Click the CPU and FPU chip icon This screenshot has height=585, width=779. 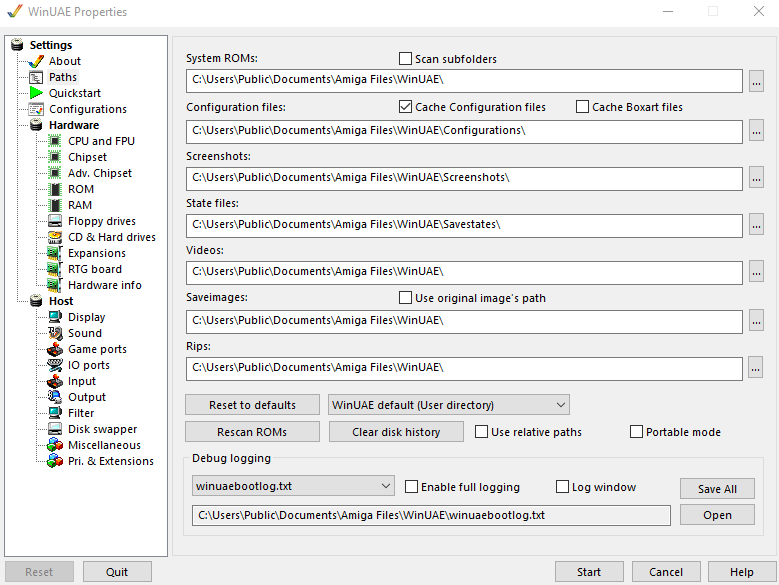pyautogui.click(x=55, y=141)
